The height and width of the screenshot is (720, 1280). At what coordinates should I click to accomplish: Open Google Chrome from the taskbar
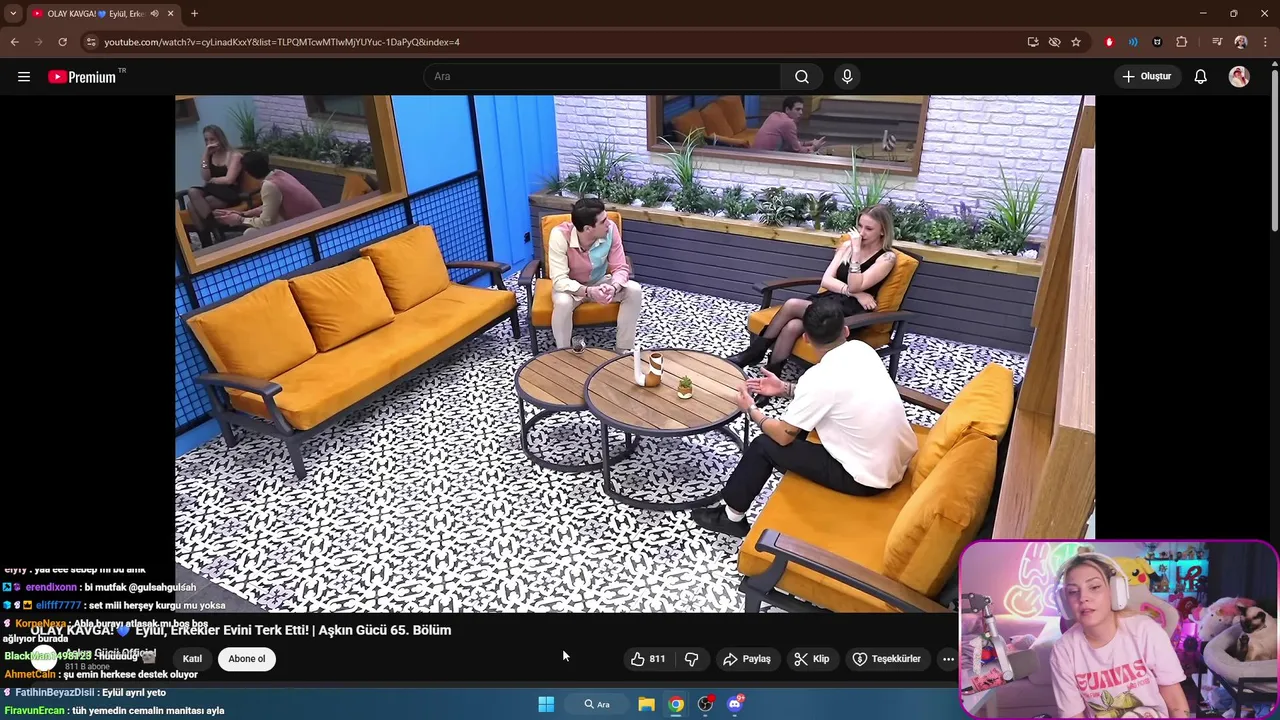(x=677, y=704)
